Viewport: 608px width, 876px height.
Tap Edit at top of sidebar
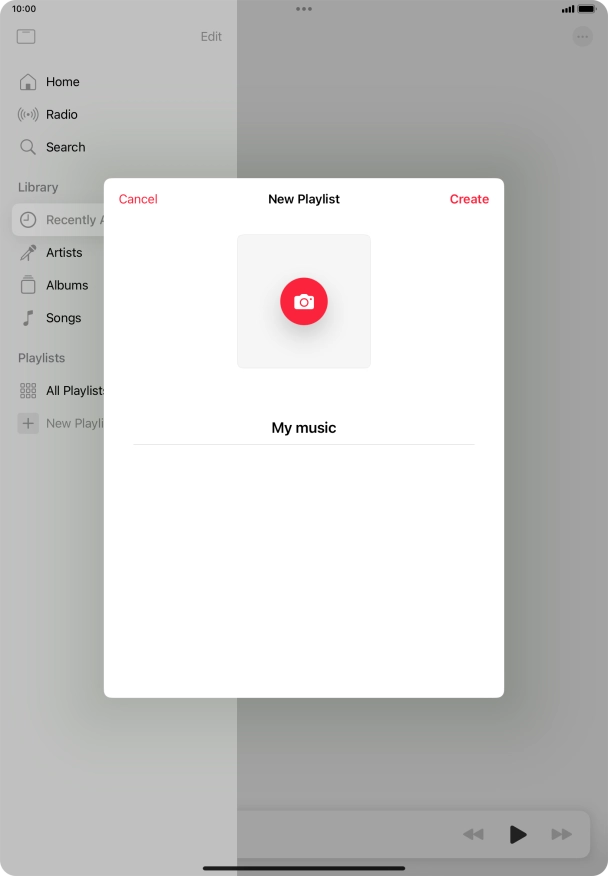click(x=211, y=37)
